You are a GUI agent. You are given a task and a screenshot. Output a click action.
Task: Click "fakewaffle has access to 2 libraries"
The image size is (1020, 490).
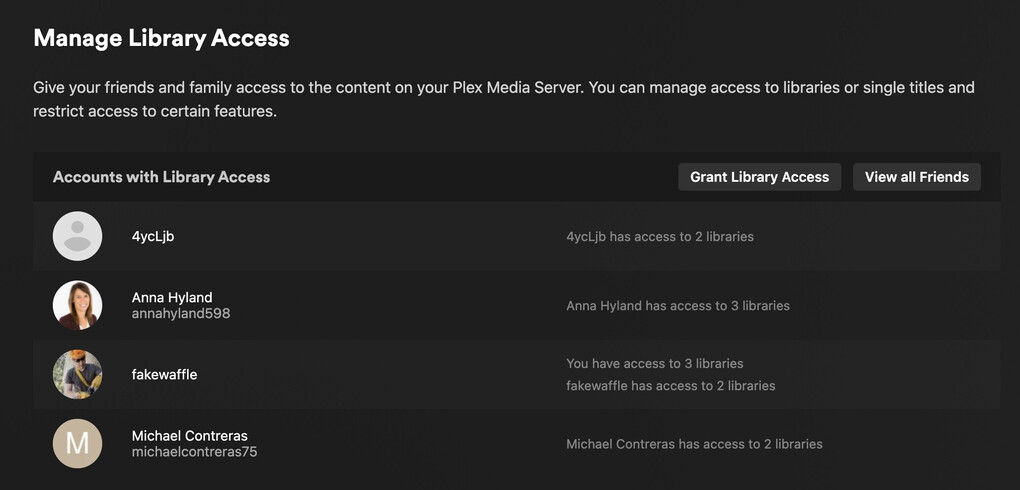coord(670,385)
